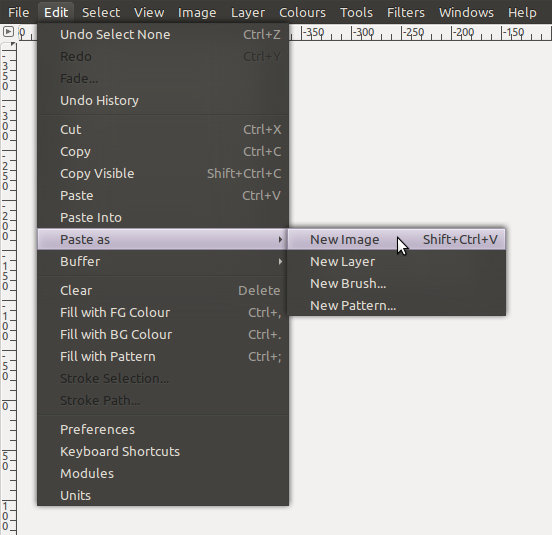Open the Filters menu

[406, 13]
